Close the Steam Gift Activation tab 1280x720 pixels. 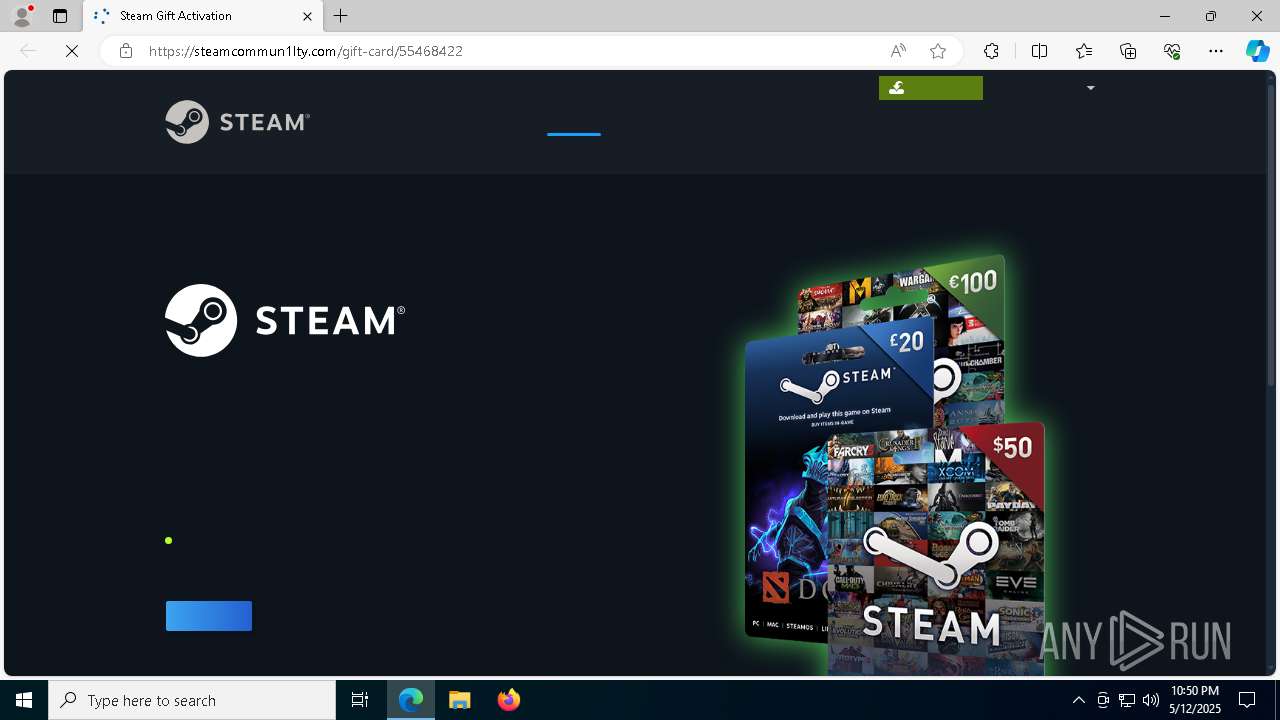[307, 16]
